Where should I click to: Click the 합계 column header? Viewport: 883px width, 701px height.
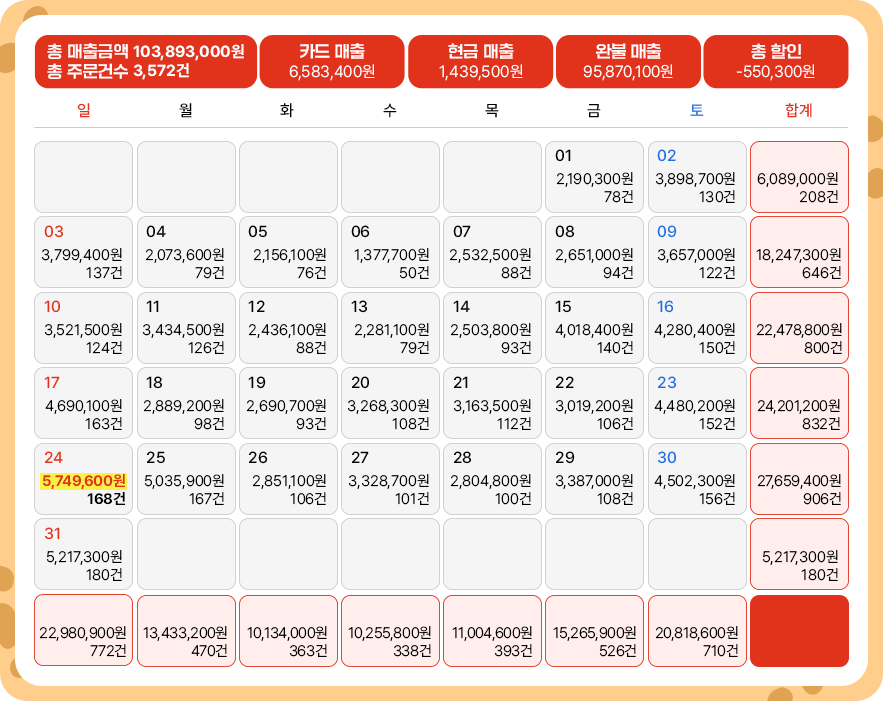point(799,110)
